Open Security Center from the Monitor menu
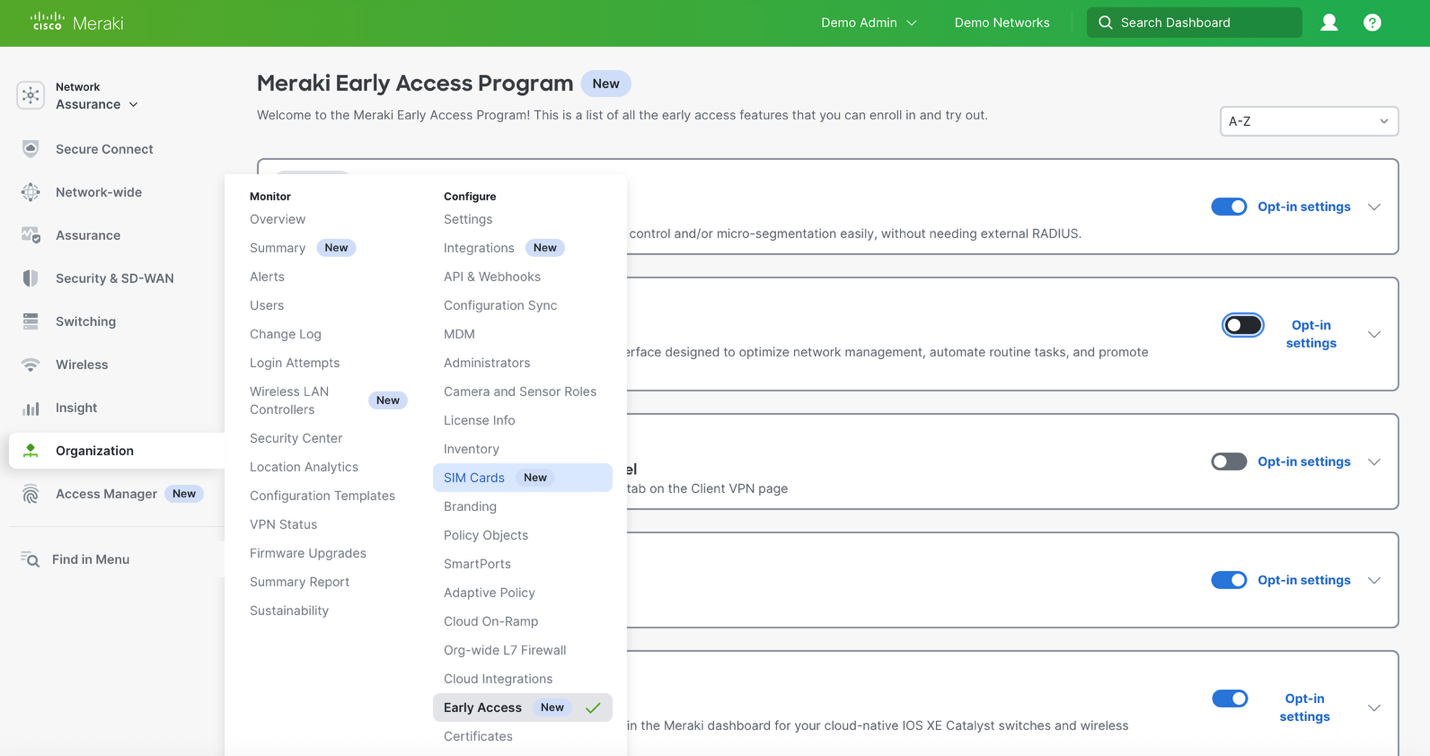The height and width of the screenshot is (756, 1430). pos(296,438)
